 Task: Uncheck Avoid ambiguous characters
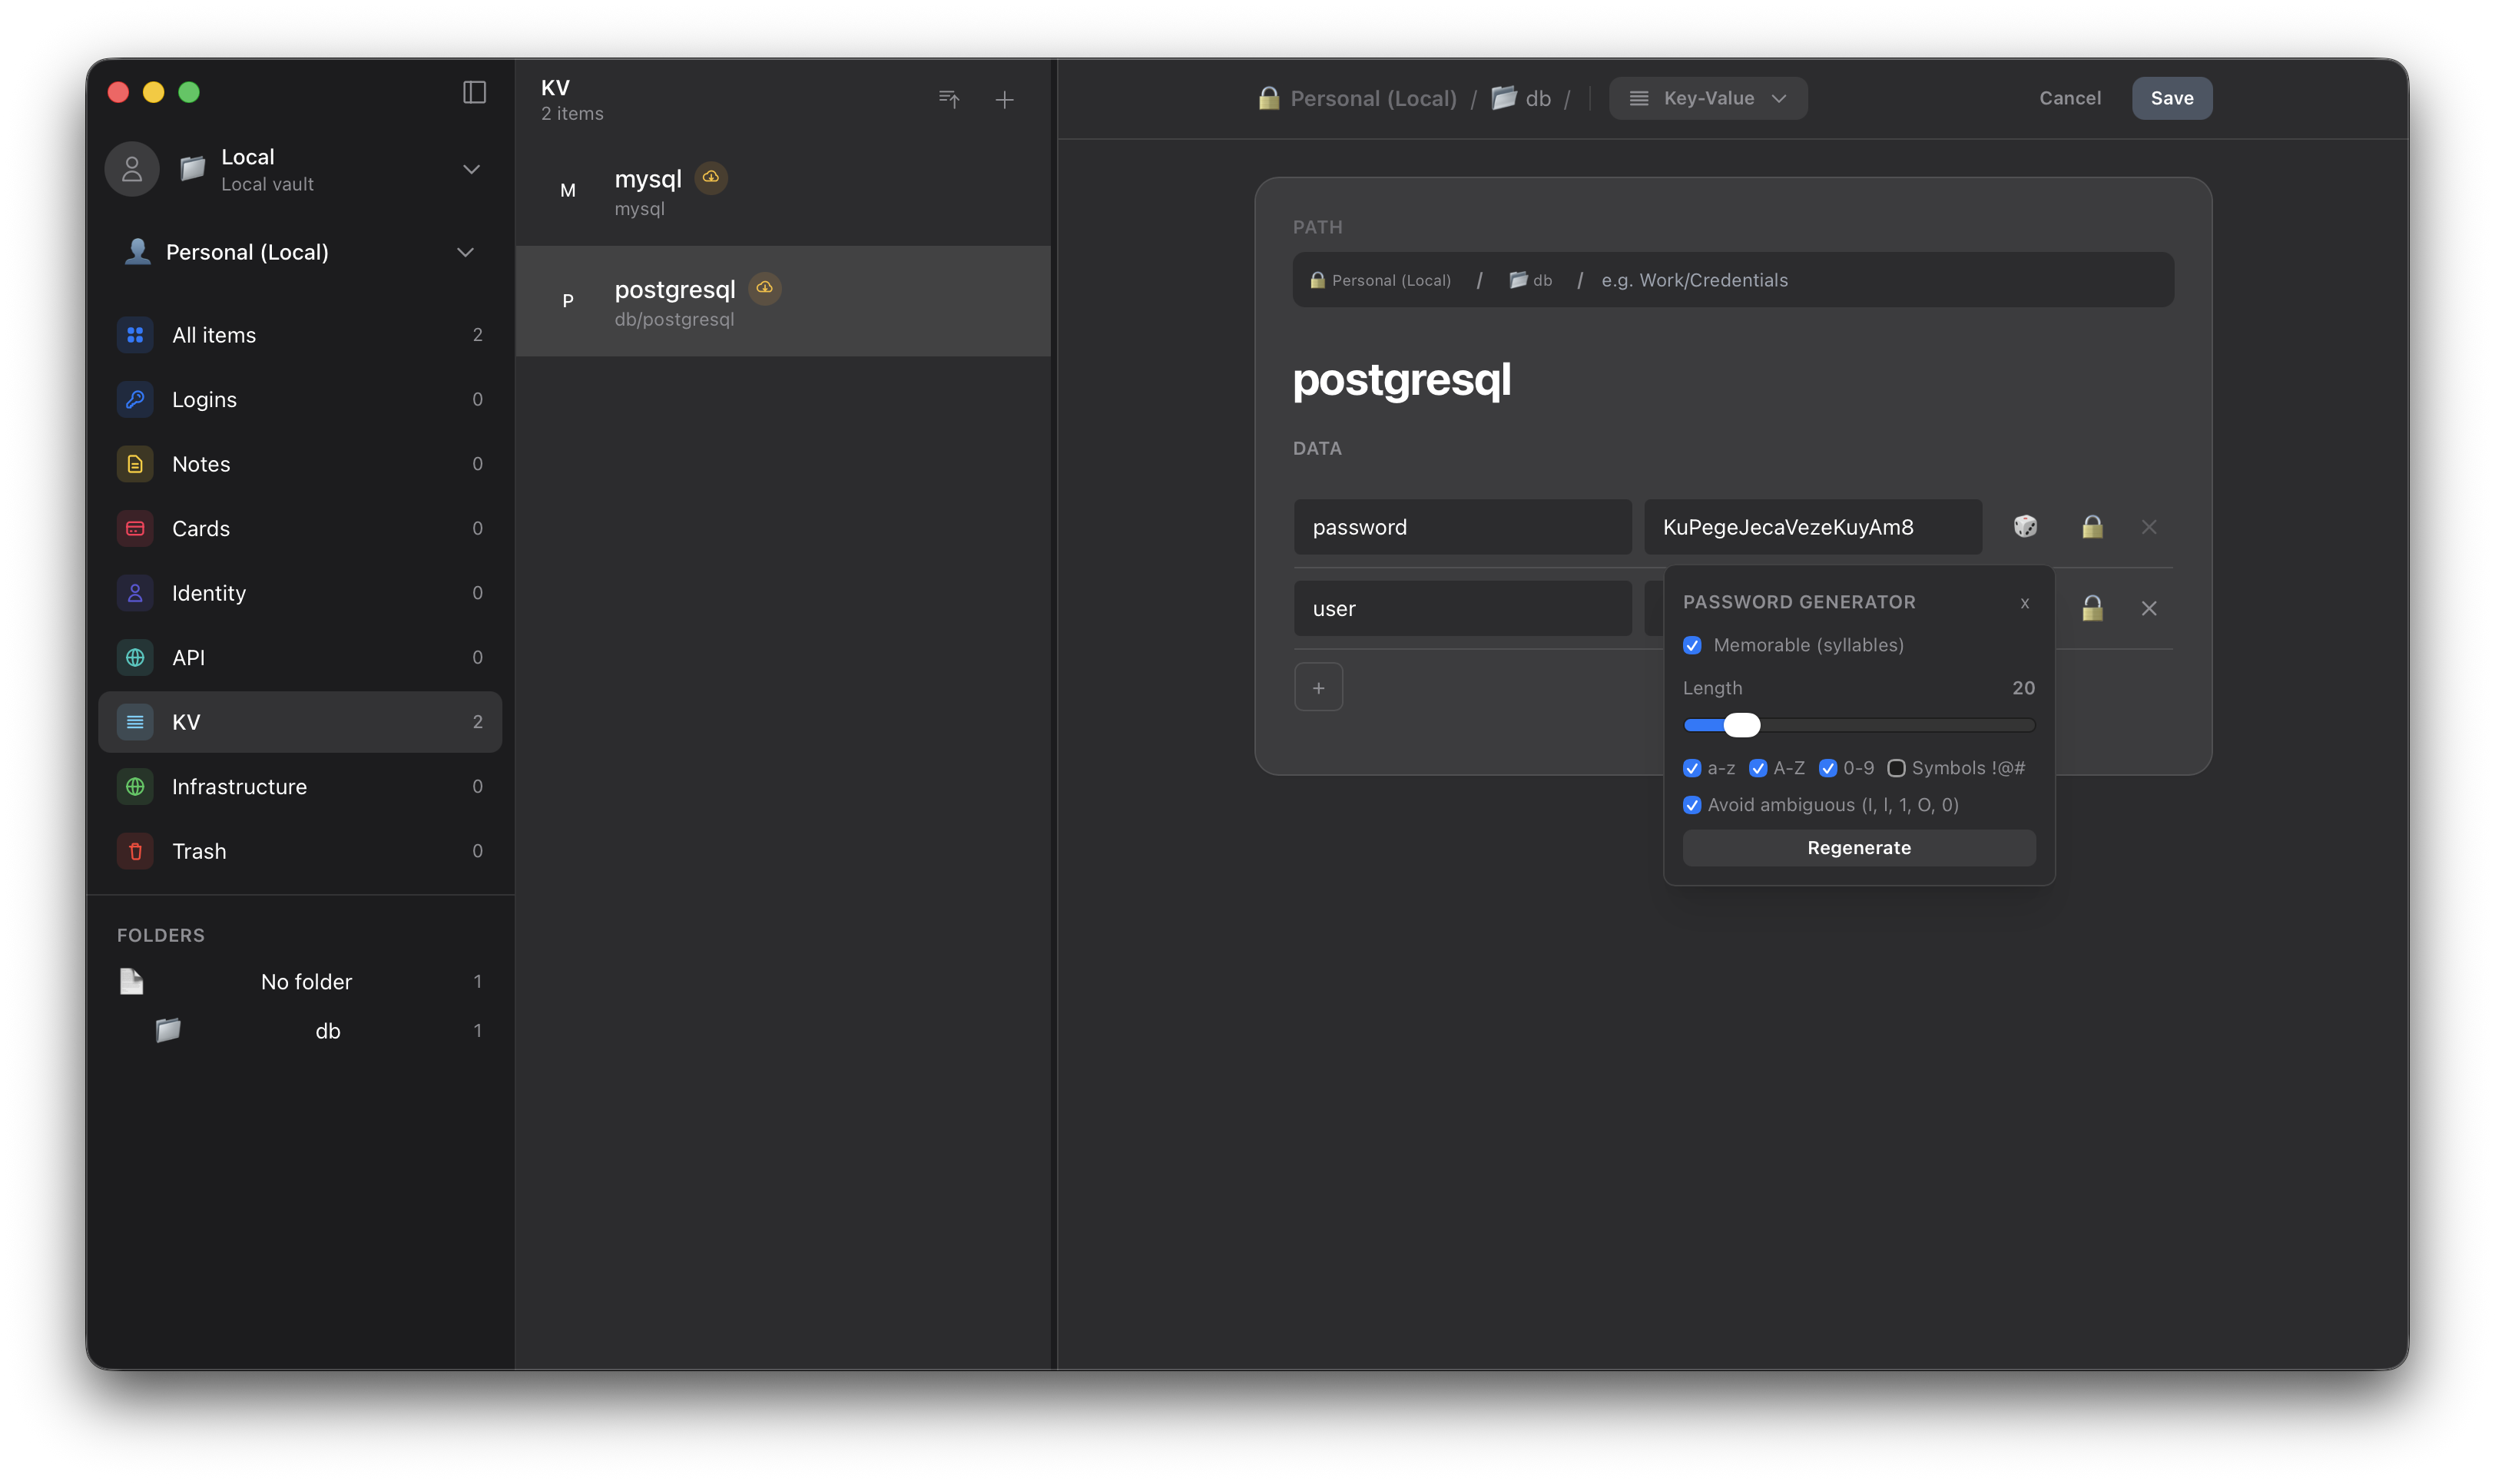pos(1693,804)
